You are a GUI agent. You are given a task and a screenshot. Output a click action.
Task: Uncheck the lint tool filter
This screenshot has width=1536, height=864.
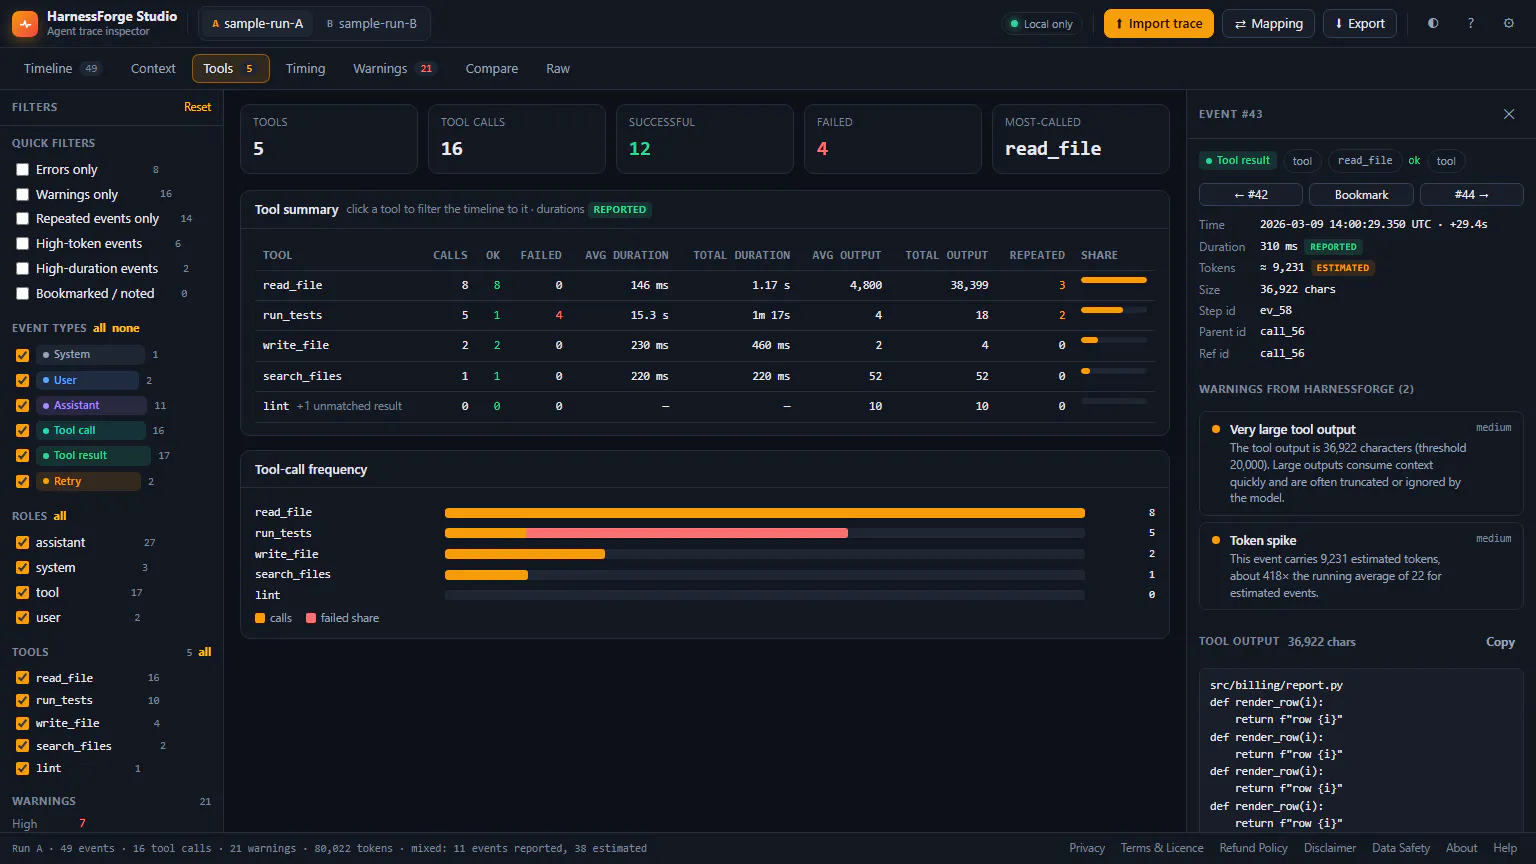pyautogui.click(x=22, y=769)
